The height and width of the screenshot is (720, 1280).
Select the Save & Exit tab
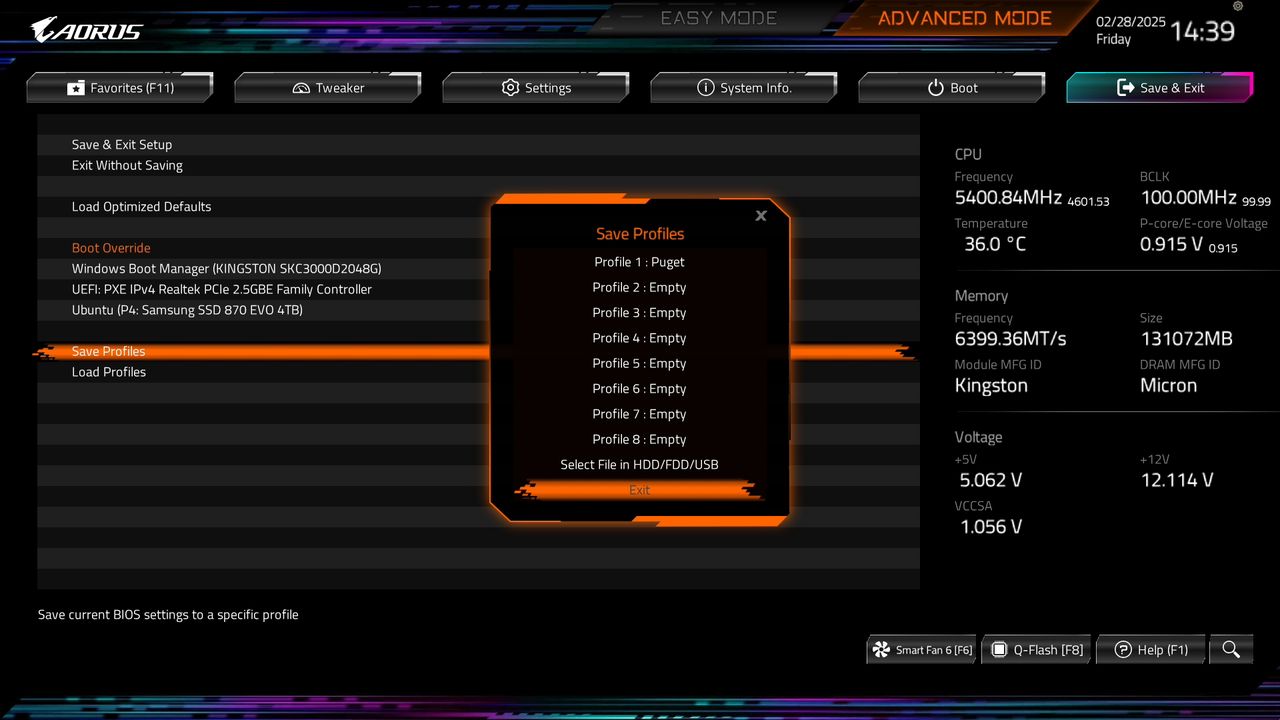coord(1160,88)
